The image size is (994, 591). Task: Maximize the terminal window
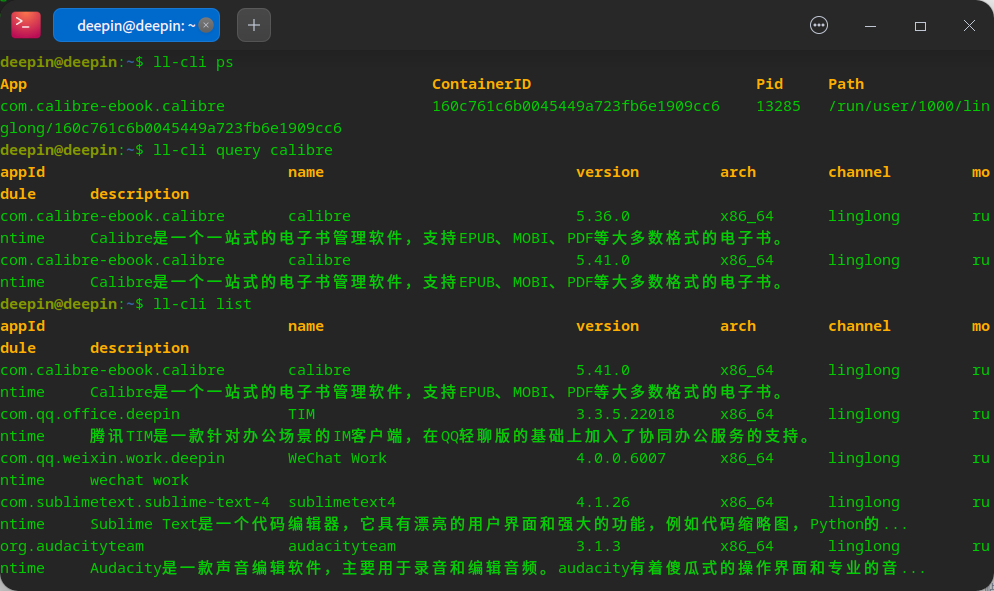click(919, 25)
